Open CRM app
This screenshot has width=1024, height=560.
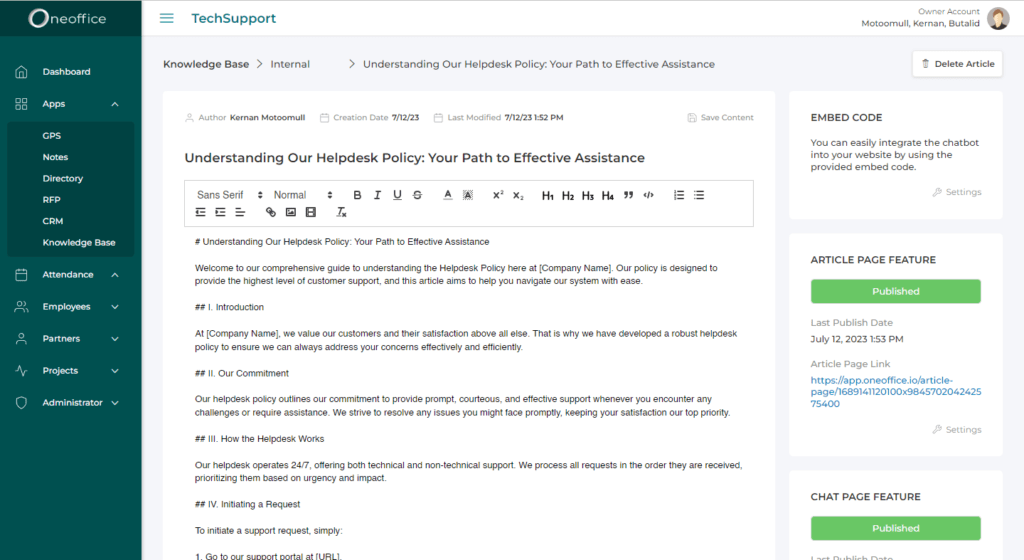[x=53, y=221]
